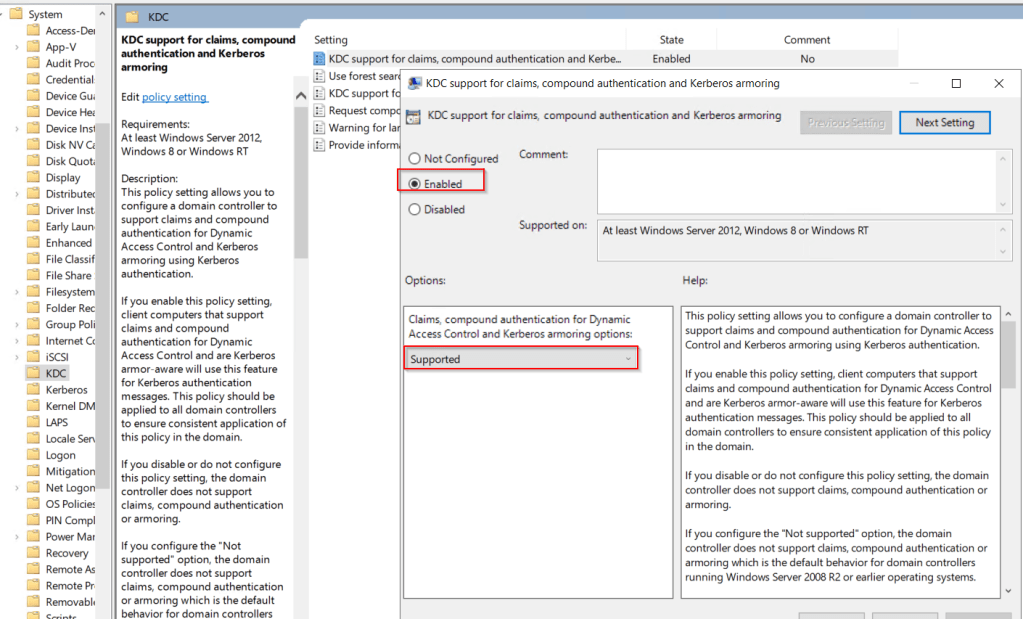Click the Next Setting button
The height and width of the screenshot is (619, 1023).
[x=944, y=123]
